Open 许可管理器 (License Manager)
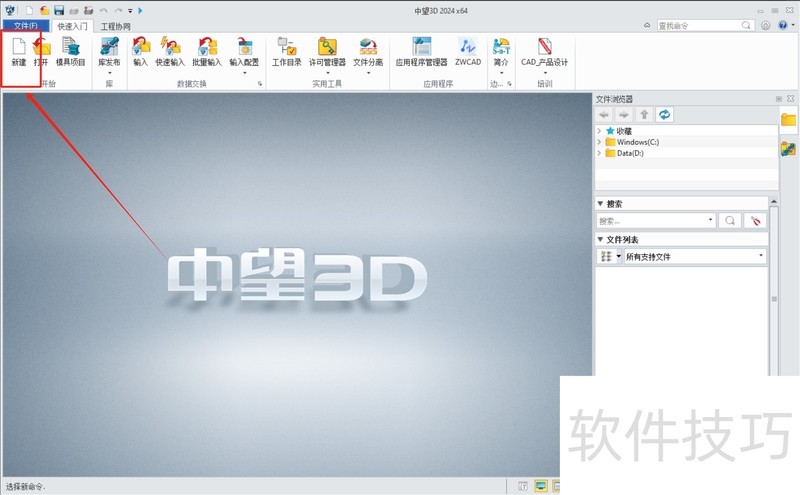The height and width of the screenshot is (495, 800). [327, 52]
